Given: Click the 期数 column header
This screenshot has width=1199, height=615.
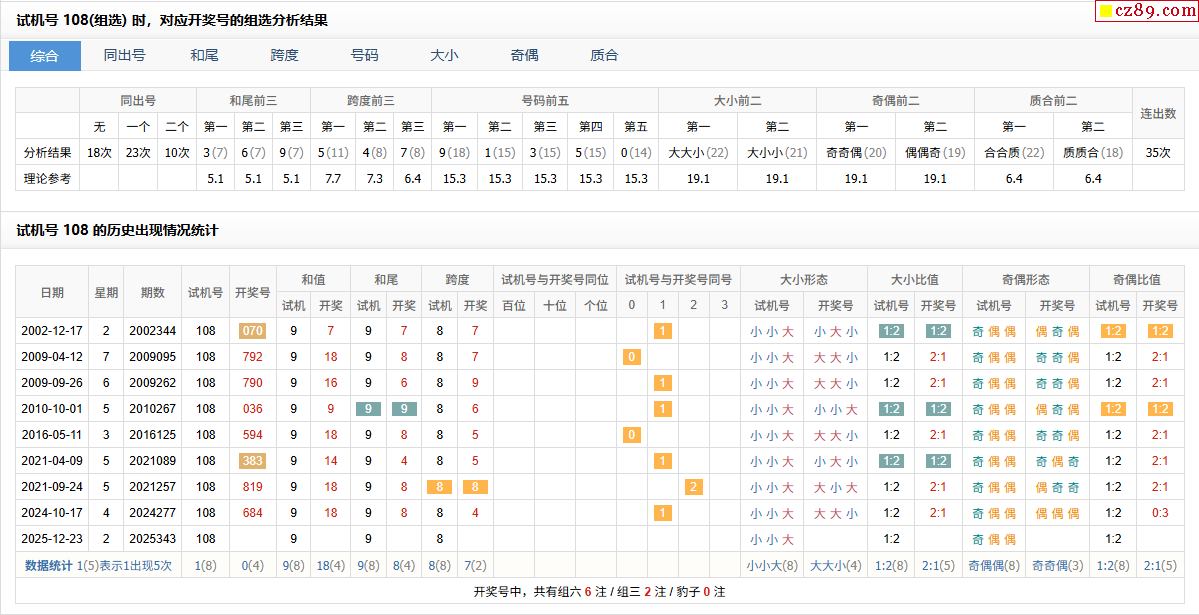Looking at the screenshot, I should pyautogui.click(x=153, y=293).
